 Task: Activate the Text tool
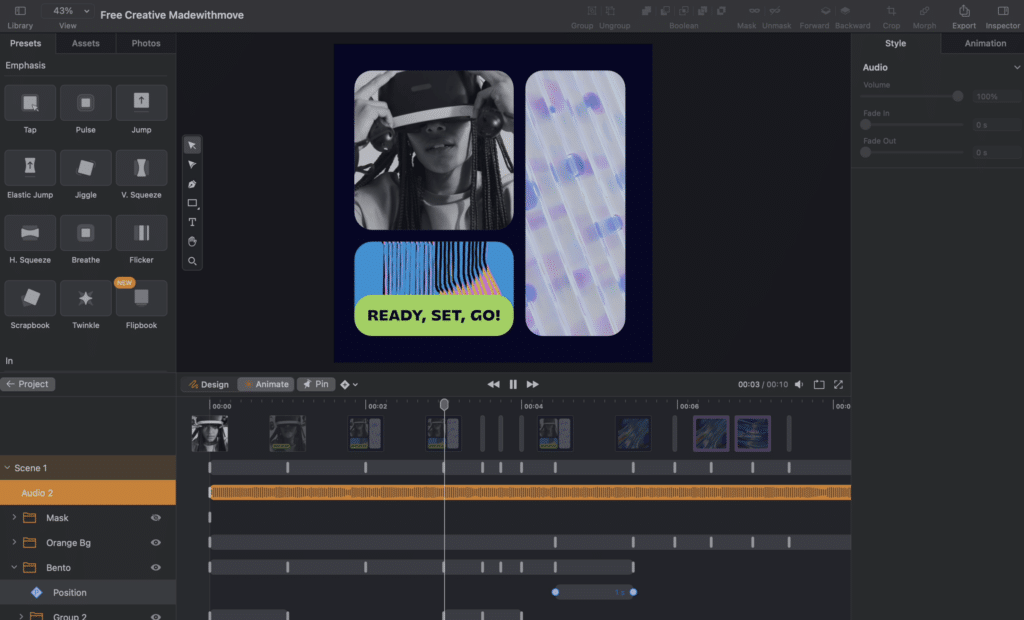pos(192,221)
